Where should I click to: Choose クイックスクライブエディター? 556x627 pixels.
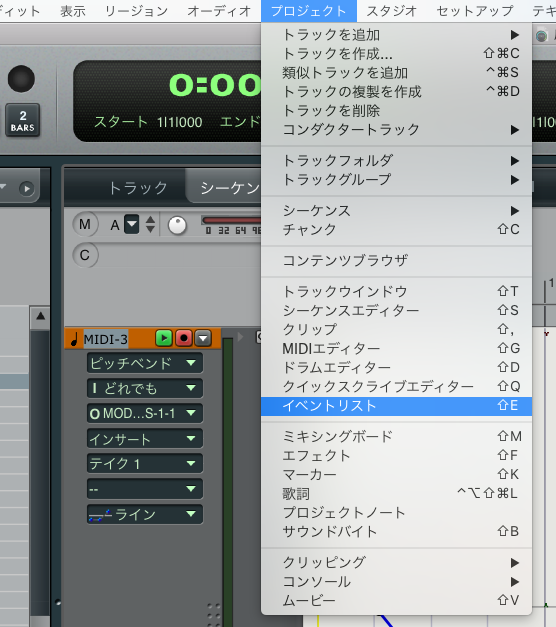pyautogui.click(x=396, y=386)
